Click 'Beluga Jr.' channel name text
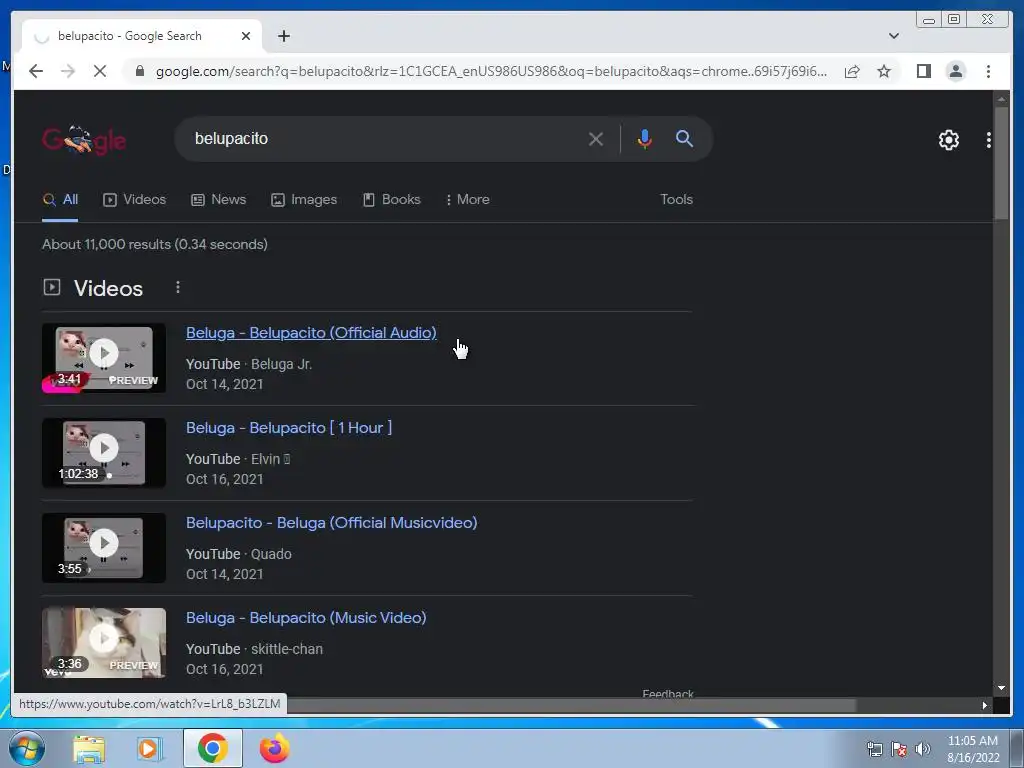This screenshot has width=1024, height=768. tap(281, 364)
